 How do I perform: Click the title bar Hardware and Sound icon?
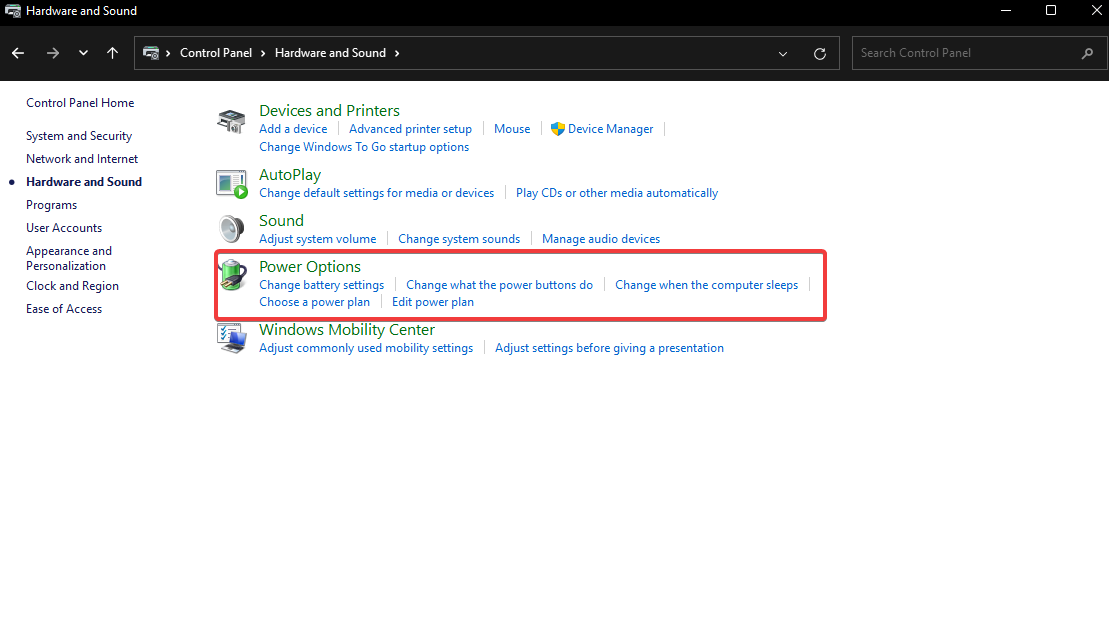click(x=13, y=11)
